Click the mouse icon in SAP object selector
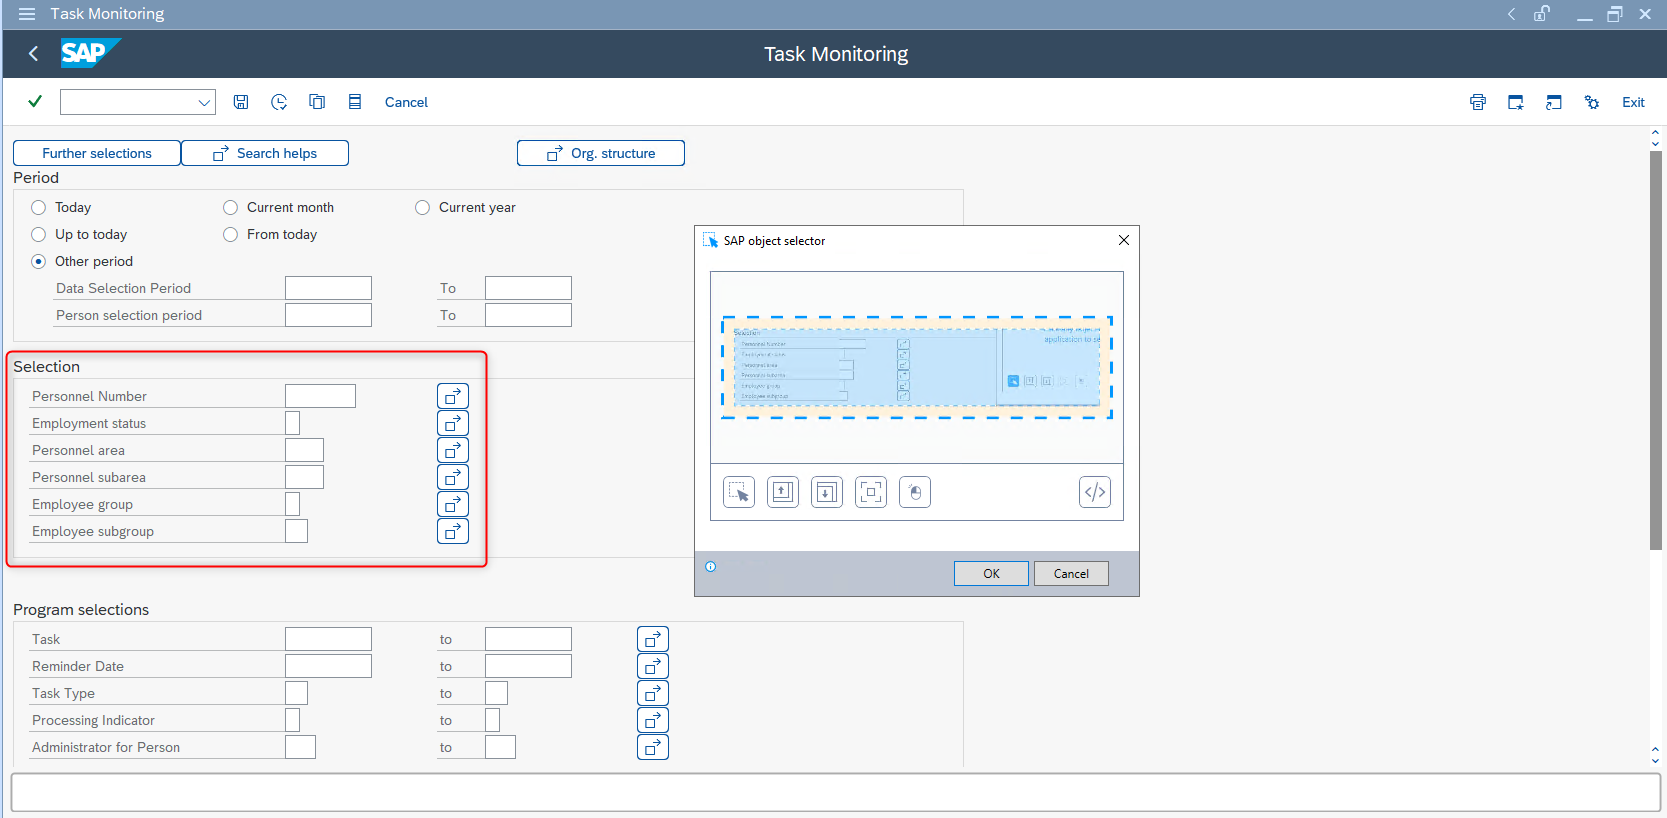This screenshot has width=1667, height=818. [x=915, y=492]
